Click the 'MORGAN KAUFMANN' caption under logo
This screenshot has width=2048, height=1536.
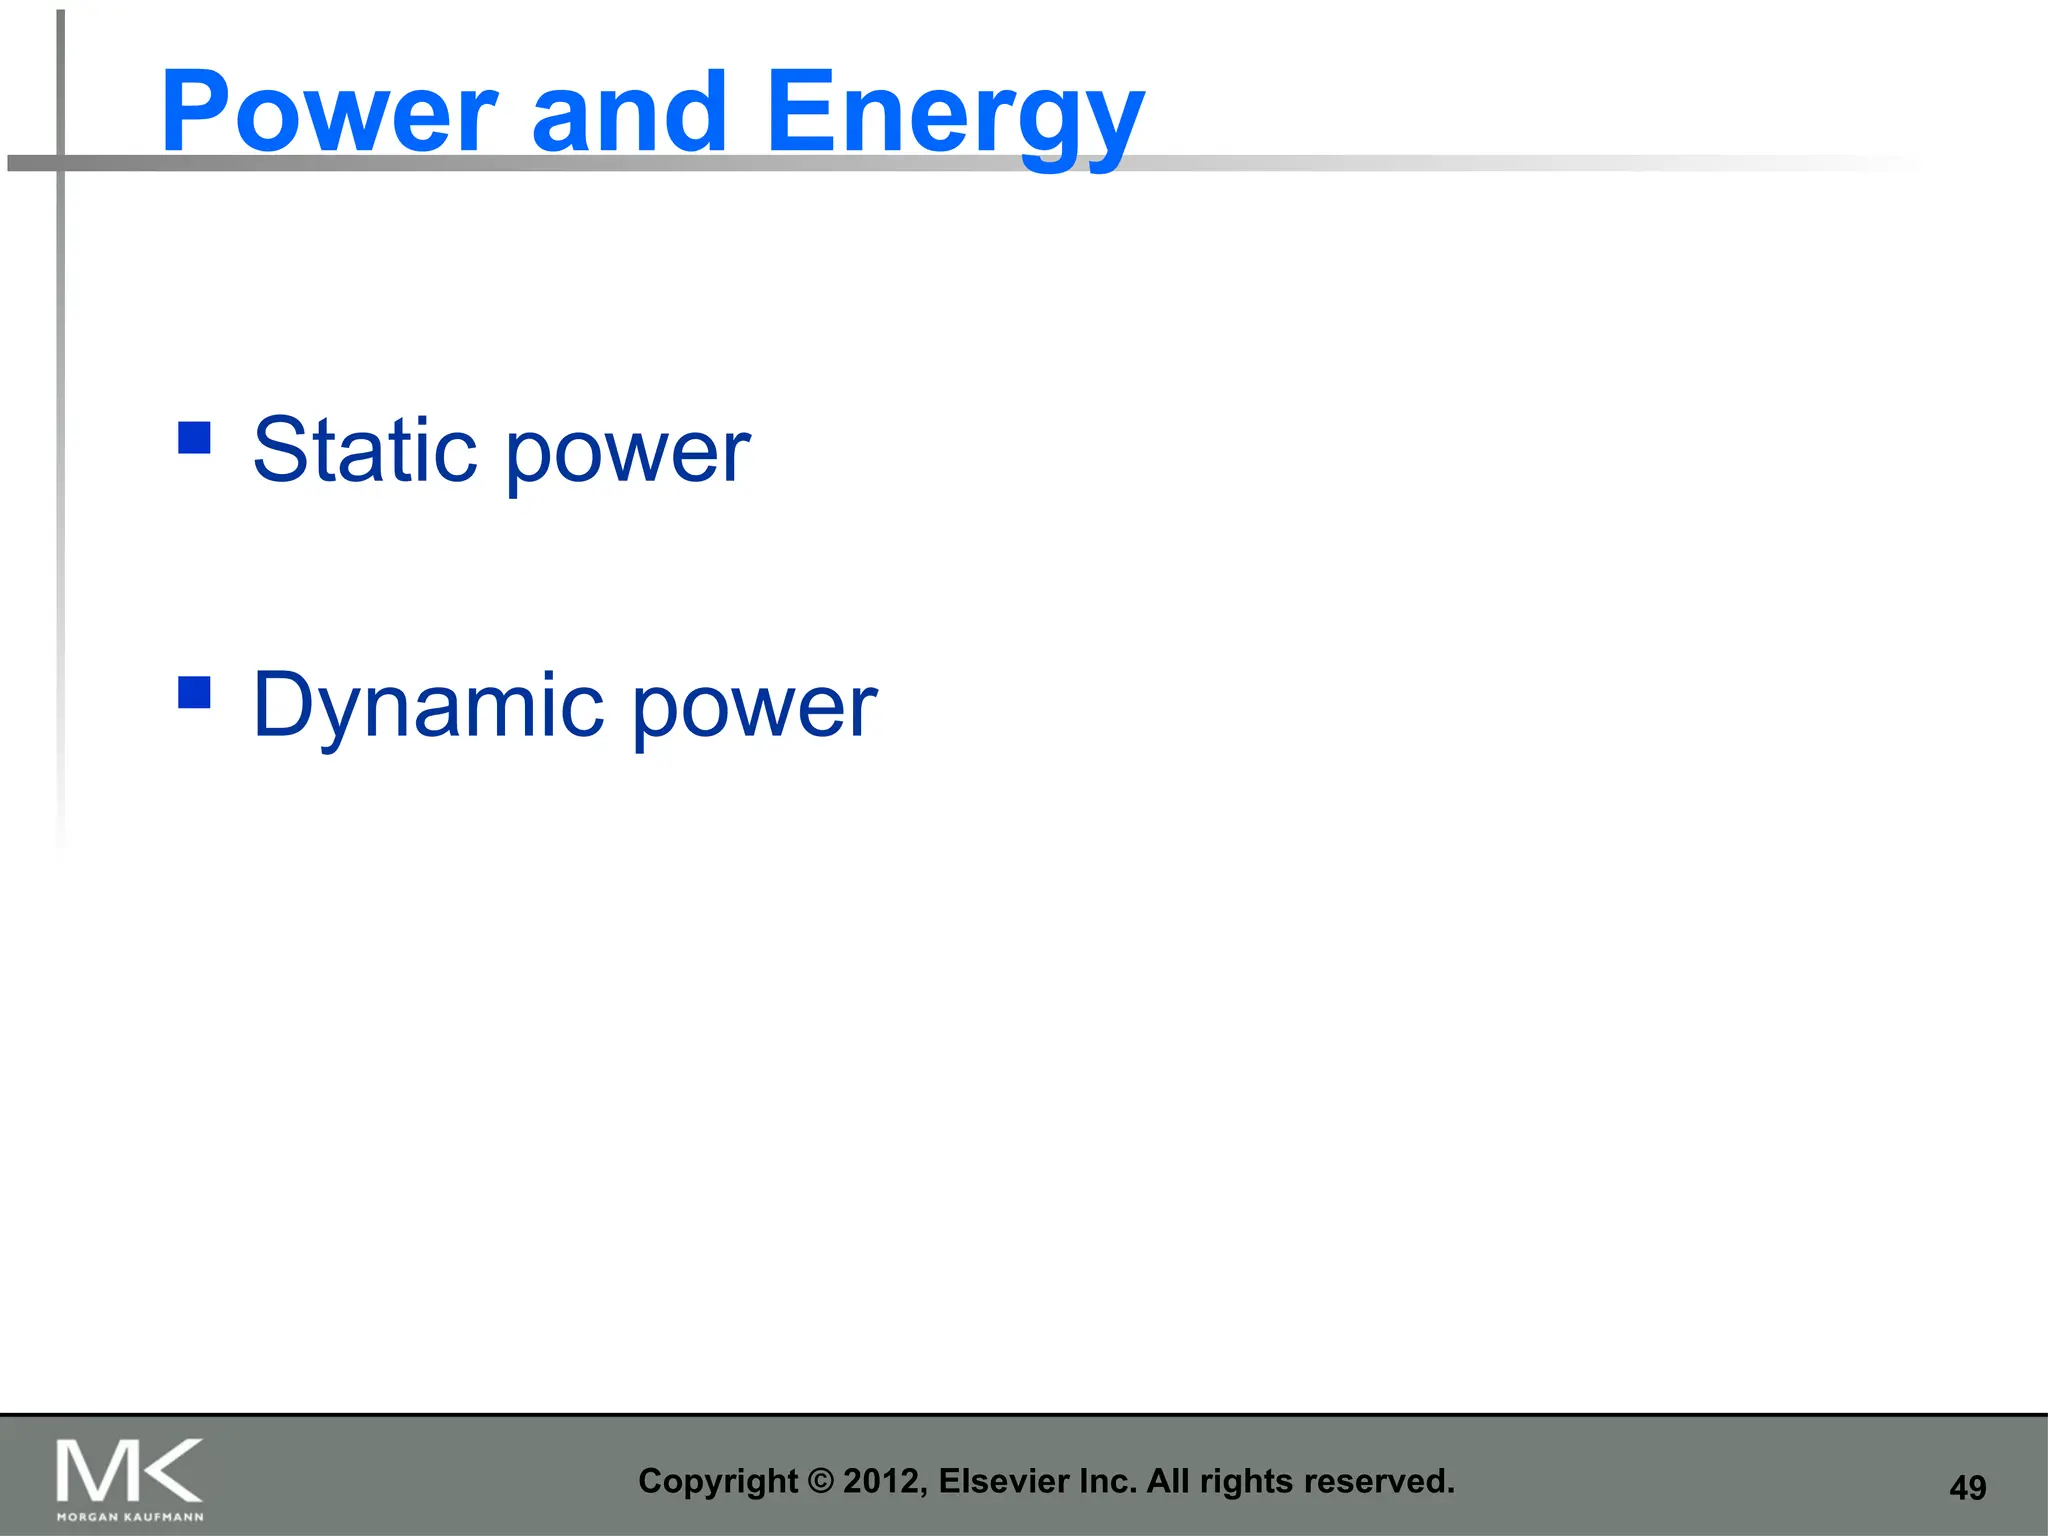[130, 1517]
